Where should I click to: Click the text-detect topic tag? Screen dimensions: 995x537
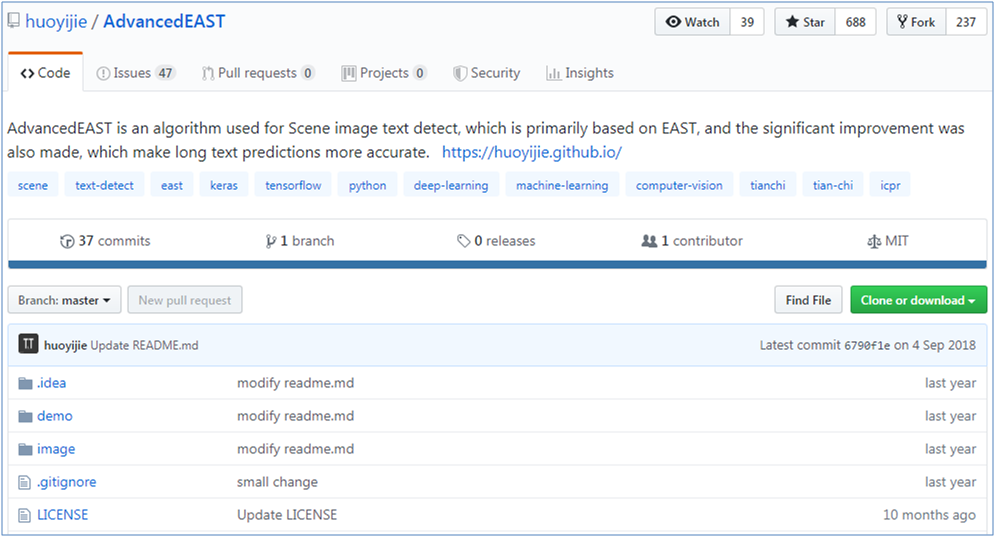click(104, 185)
